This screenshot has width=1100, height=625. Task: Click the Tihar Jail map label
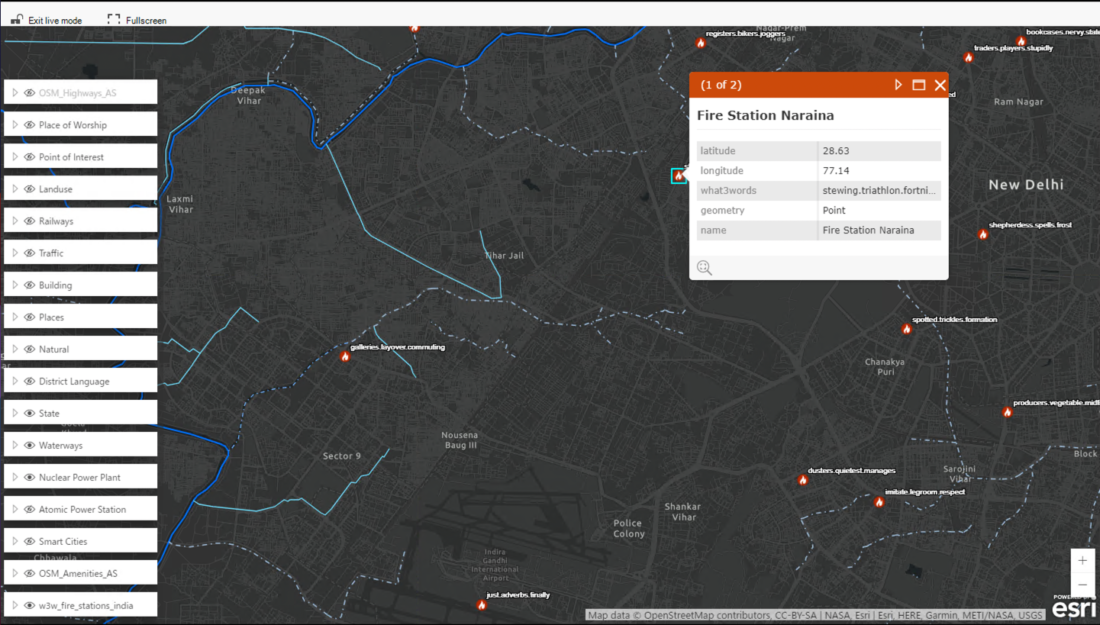(504, 255)
